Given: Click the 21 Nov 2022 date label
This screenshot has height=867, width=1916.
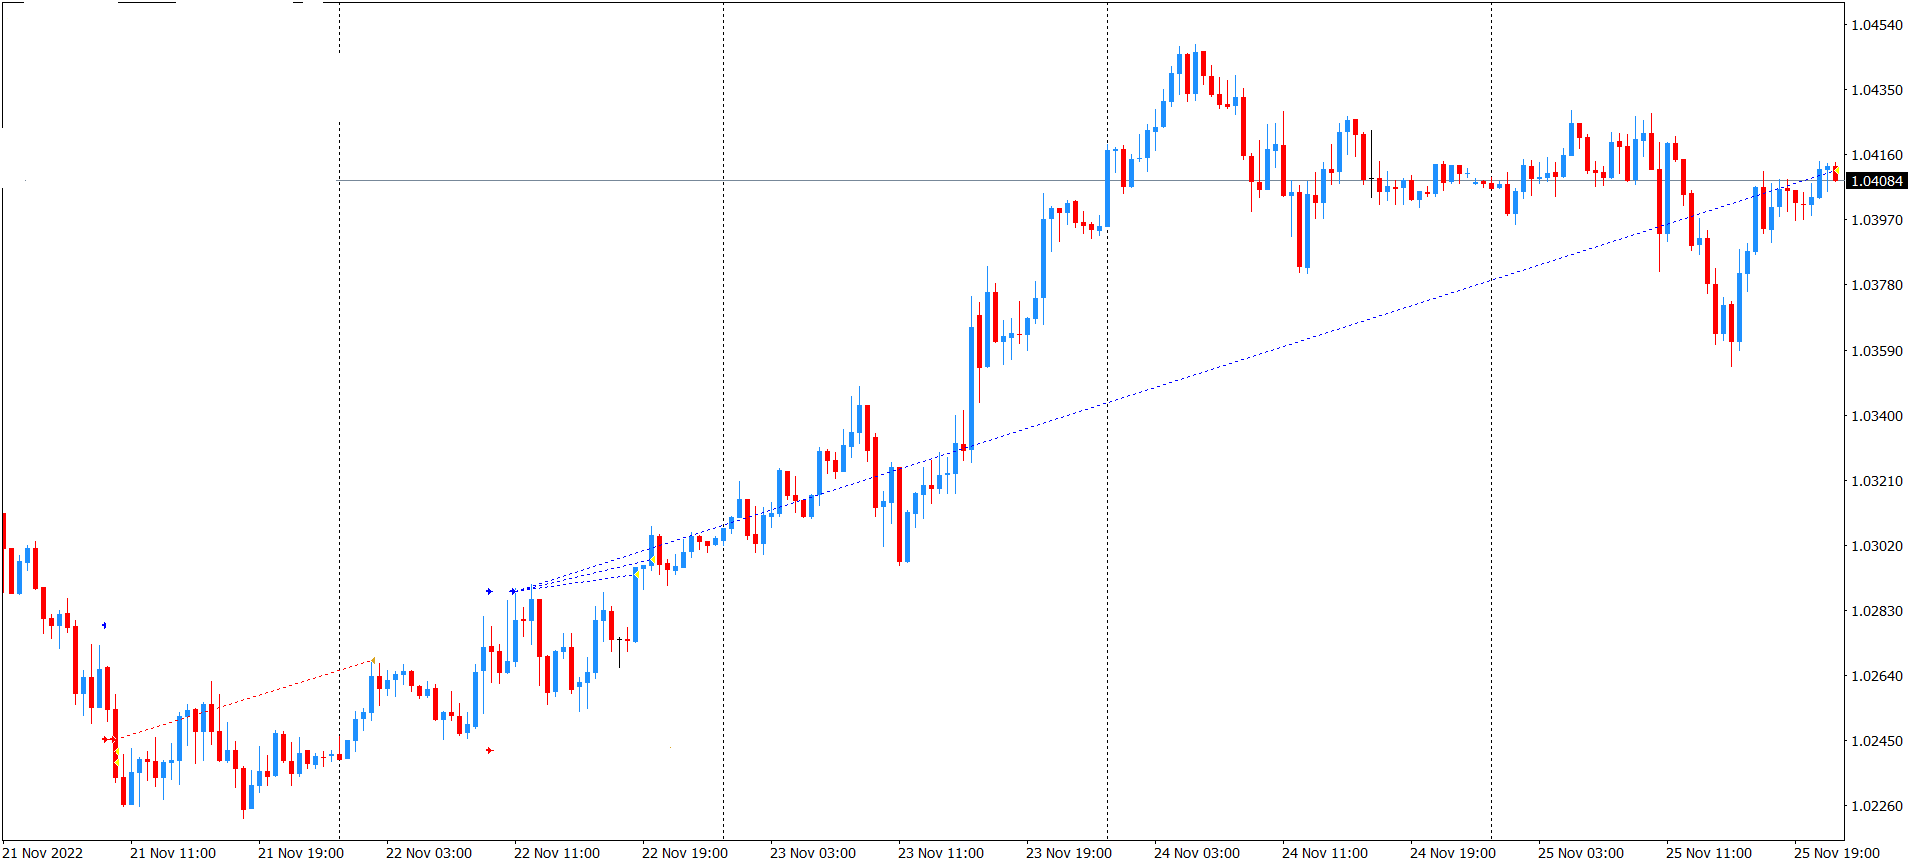Looking at the screenshot, I should coord(43,853).
